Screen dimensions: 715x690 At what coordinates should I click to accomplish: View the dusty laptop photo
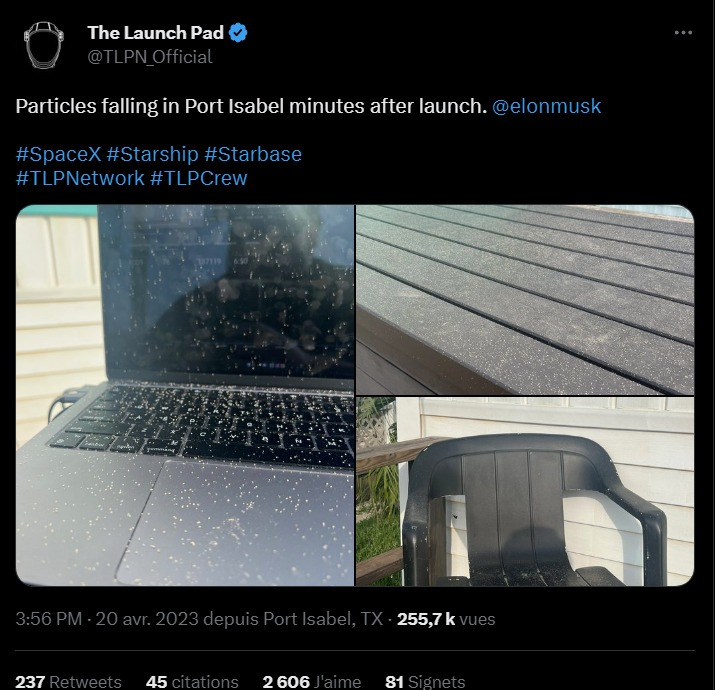point(185,395)
